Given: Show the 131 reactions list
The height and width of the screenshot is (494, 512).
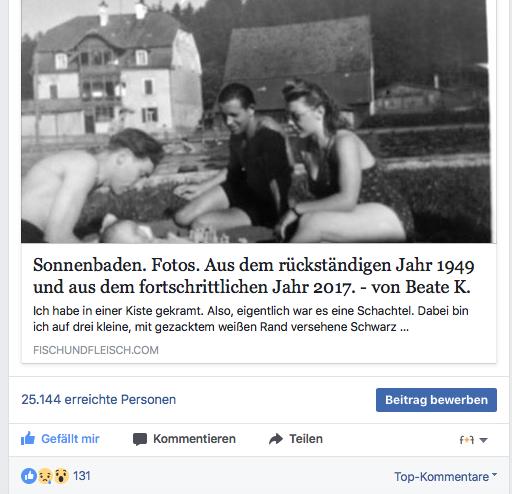Looking at the screenshot, I should [82, 476].
